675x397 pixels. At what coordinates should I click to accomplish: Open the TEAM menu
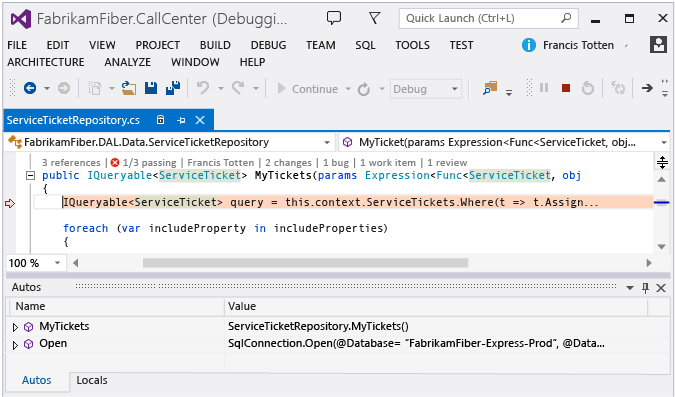coord(321,45)
